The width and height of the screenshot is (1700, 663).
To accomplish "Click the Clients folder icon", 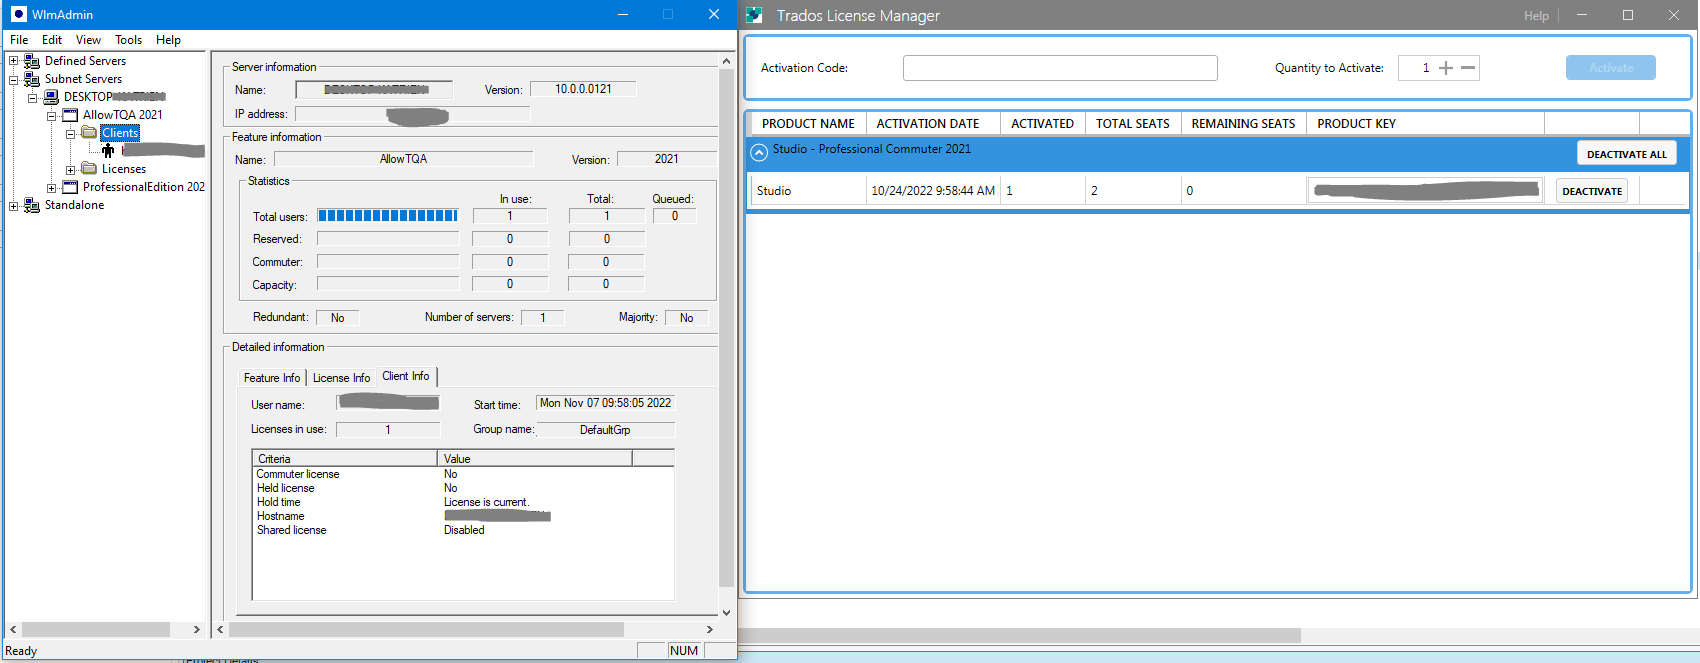I will (89, 133).
